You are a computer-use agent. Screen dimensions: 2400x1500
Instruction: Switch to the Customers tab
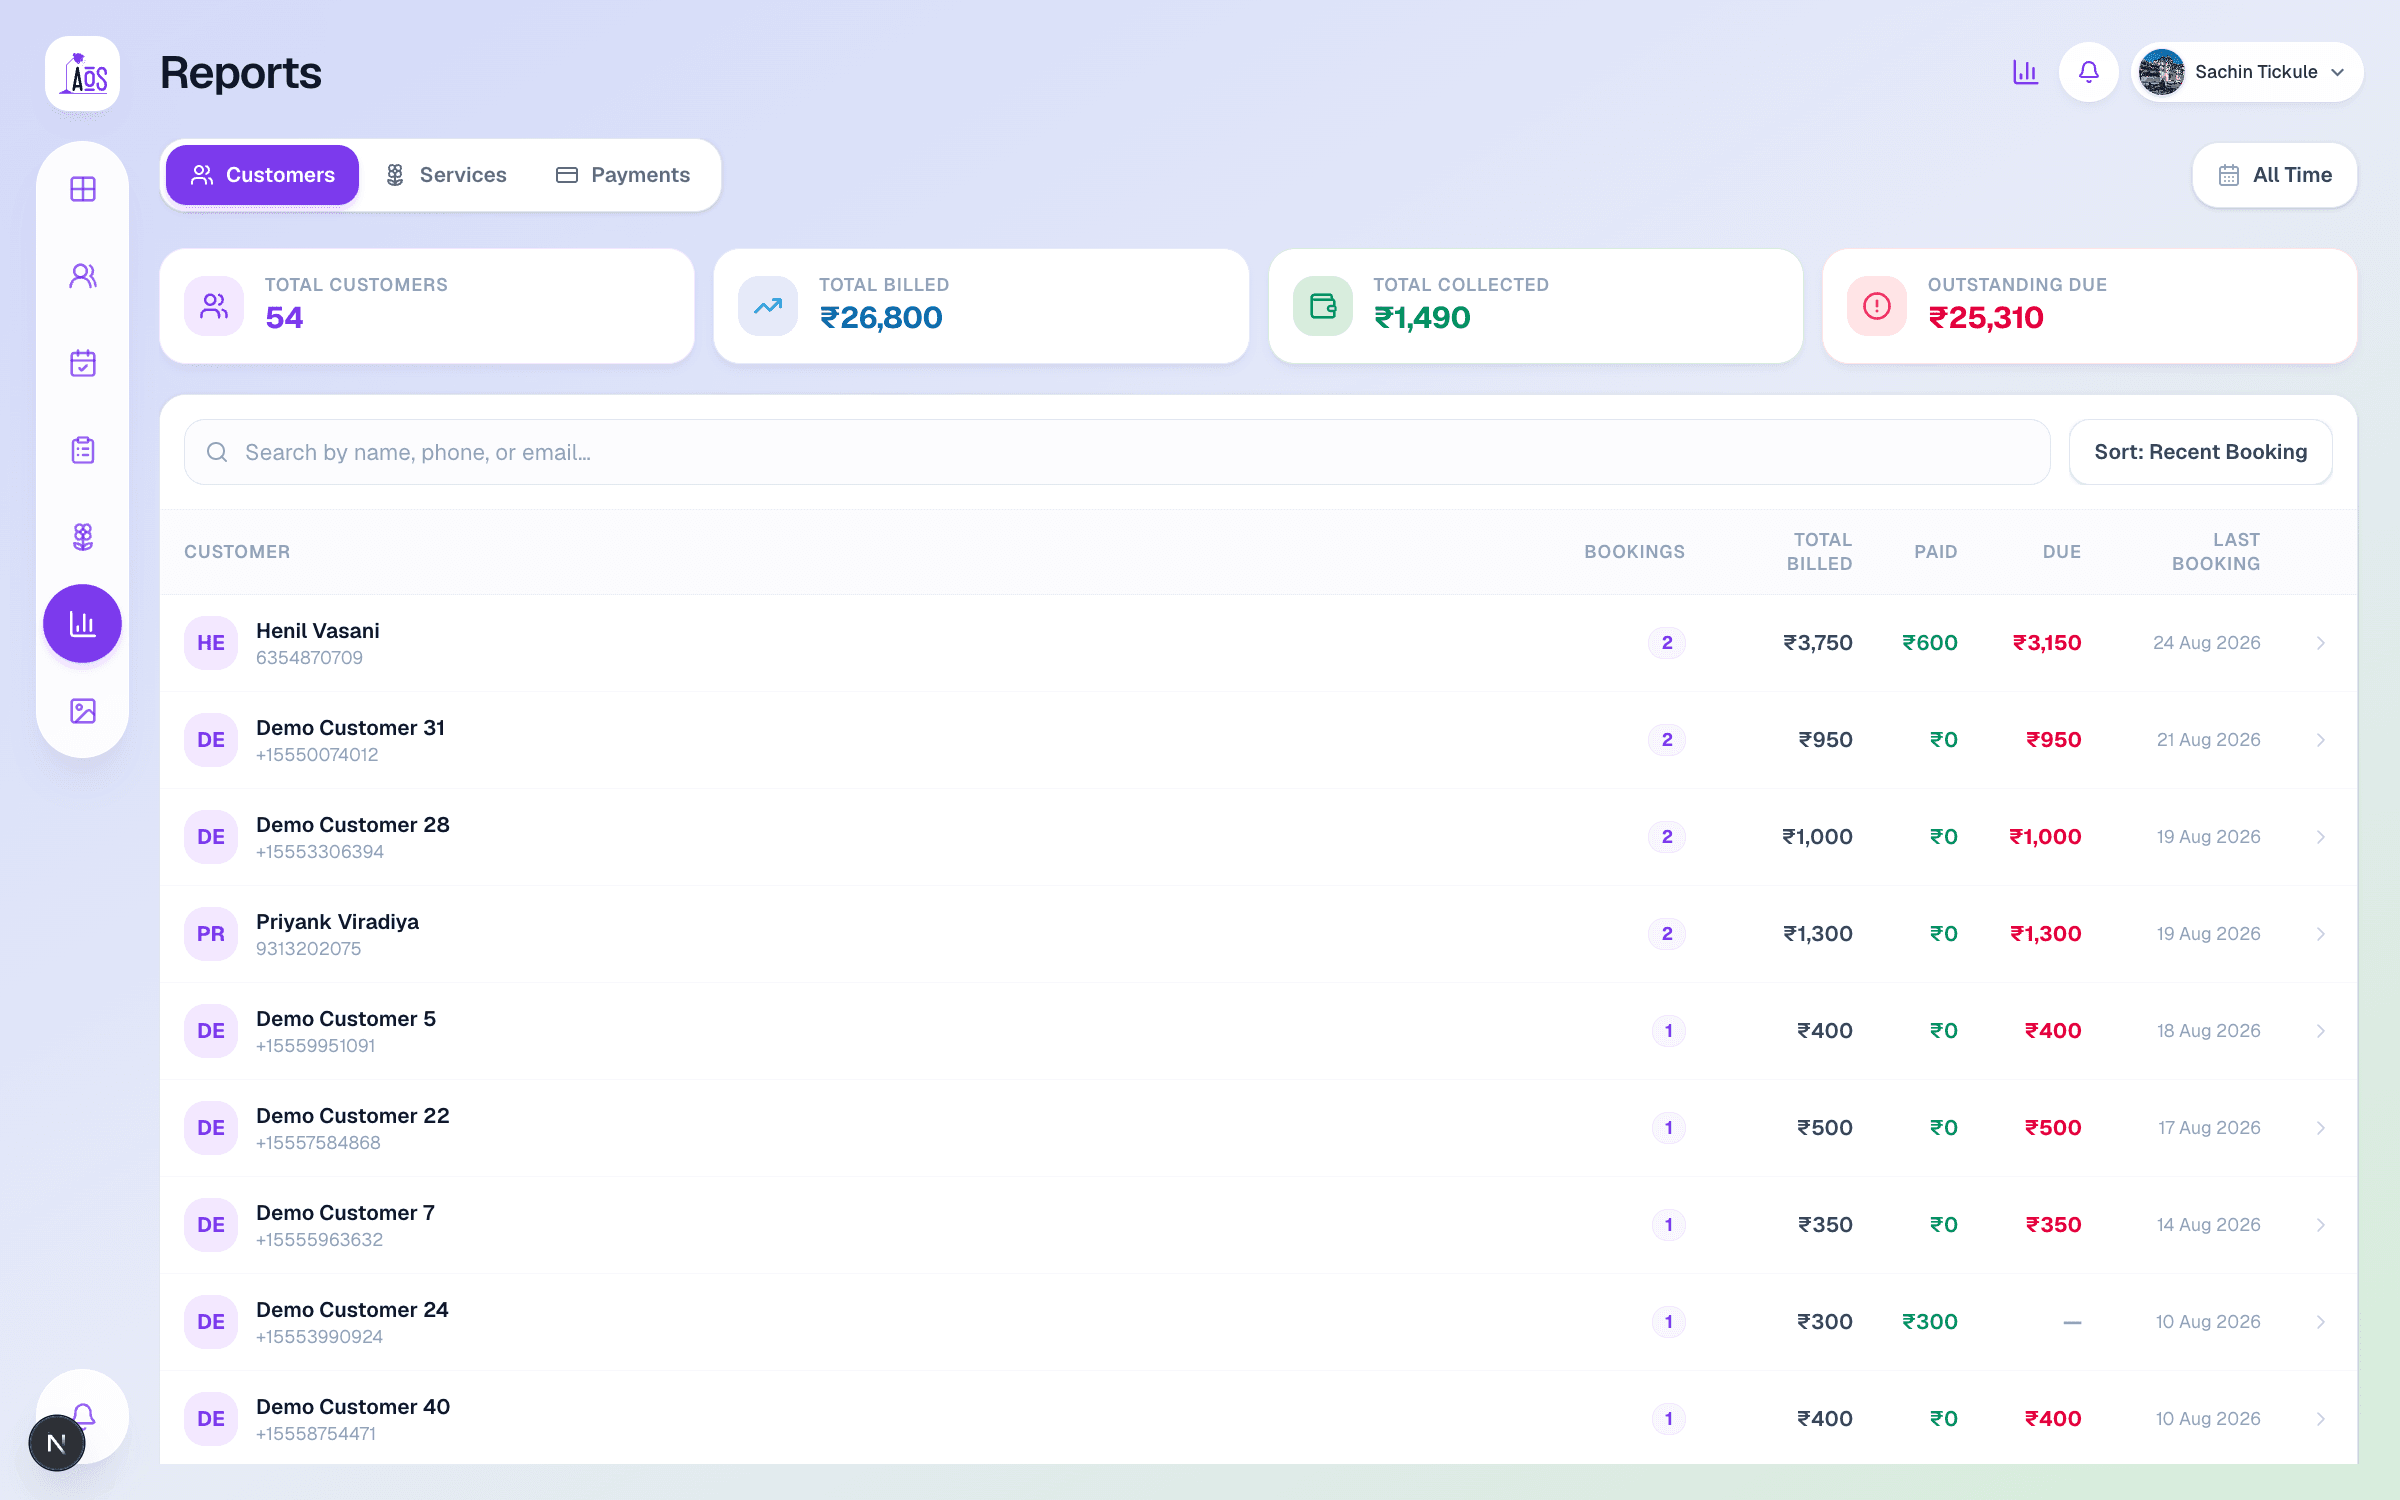tap(263, 175)
